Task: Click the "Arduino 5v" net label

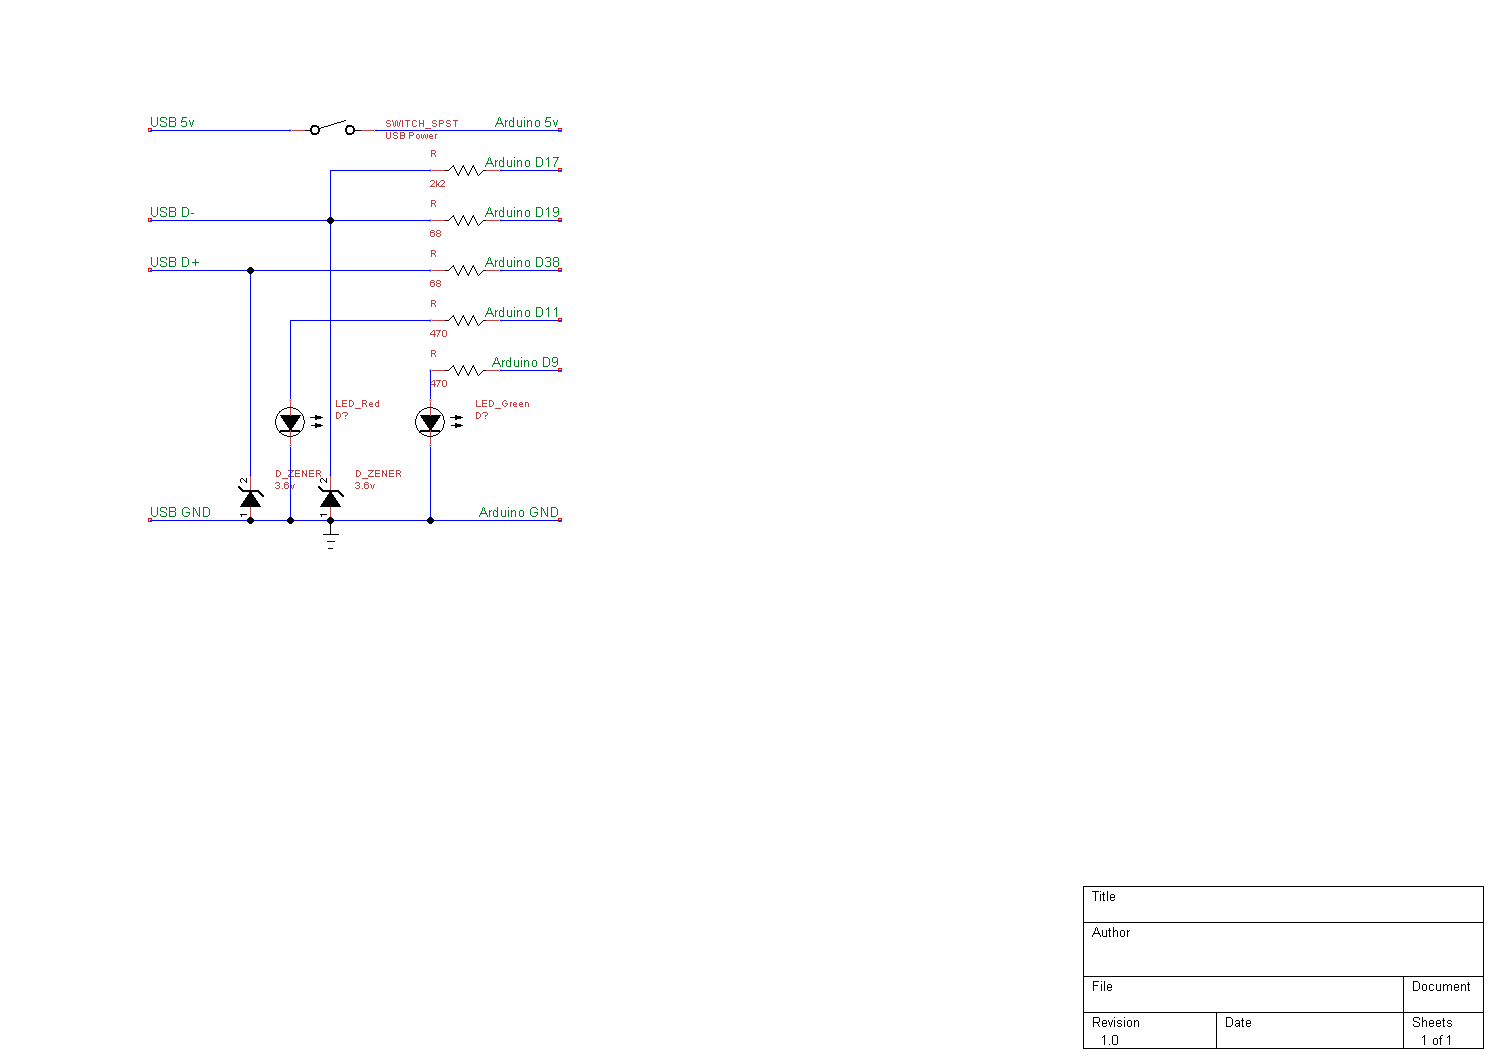Action: (x=527, y=122)
